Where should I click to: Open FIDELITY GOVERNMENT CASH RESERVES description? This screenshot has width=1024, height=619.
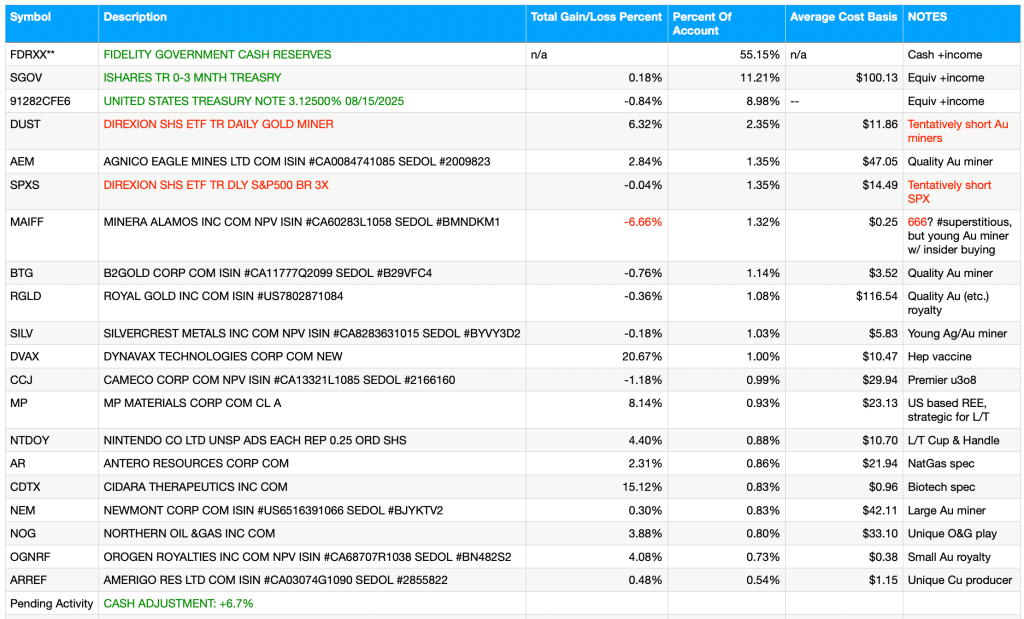(217, 55)
